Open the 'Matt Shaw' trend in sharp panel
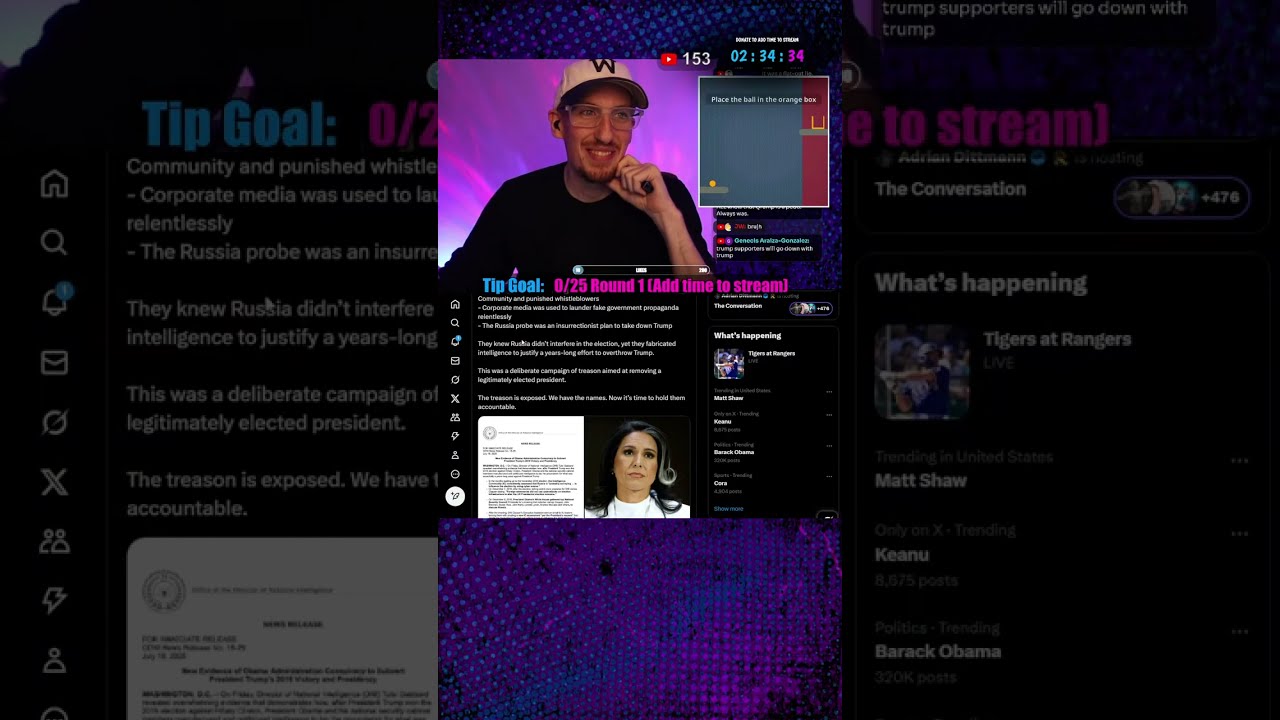 pyautogui.click(x=728, y=398)
